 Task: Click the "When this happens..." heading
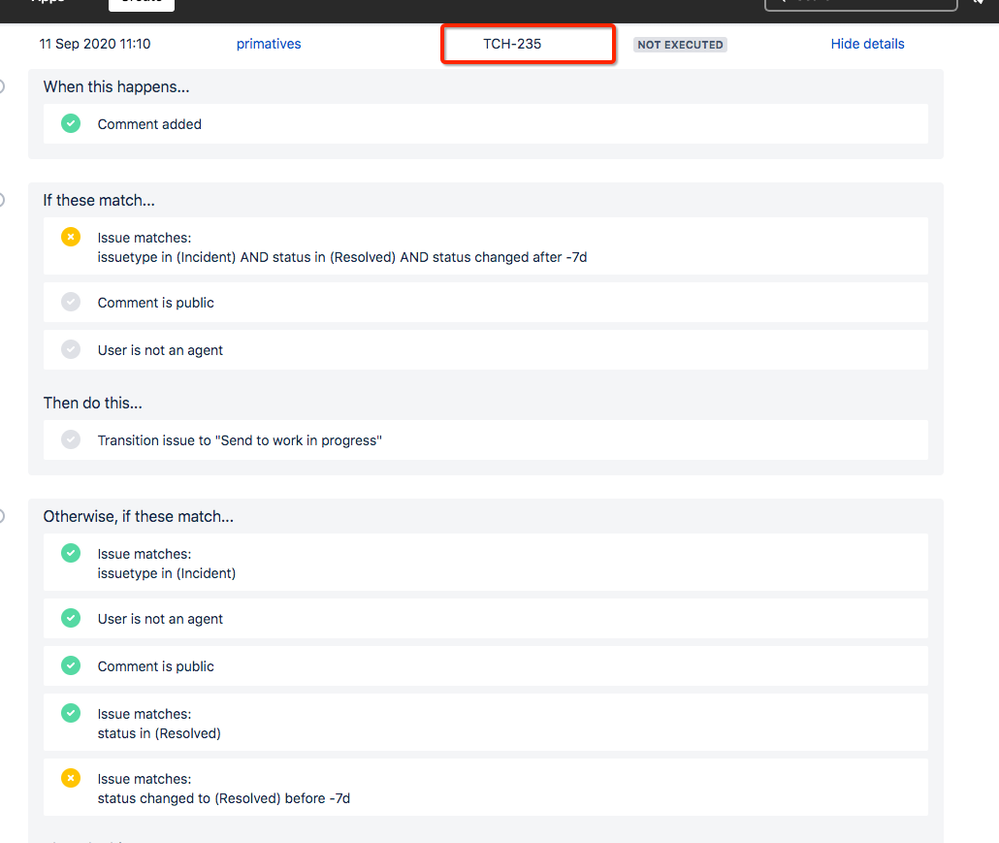[x=116, y=87]
